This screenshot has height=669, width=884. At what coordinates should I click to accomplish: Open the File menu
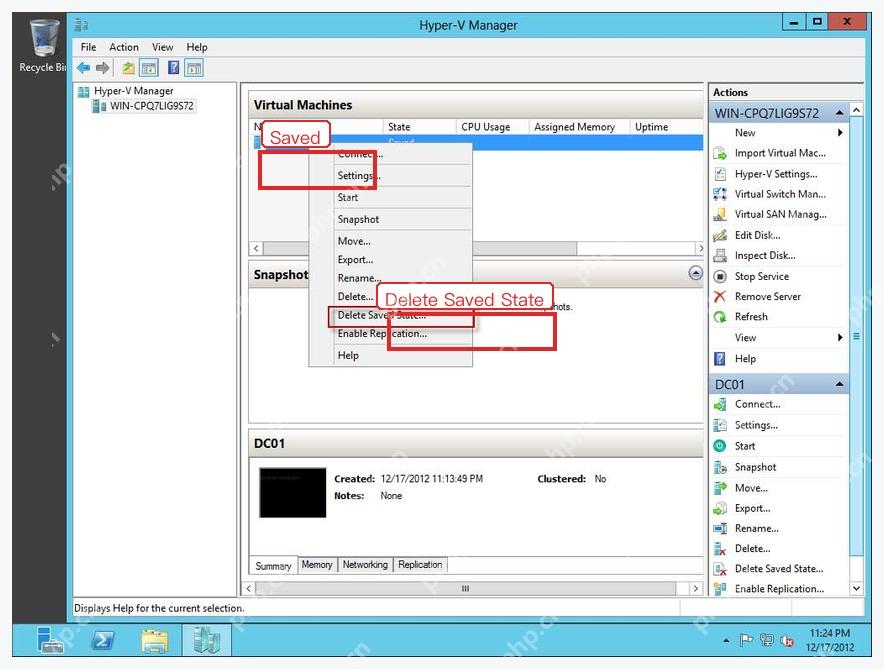pos(89,47)
